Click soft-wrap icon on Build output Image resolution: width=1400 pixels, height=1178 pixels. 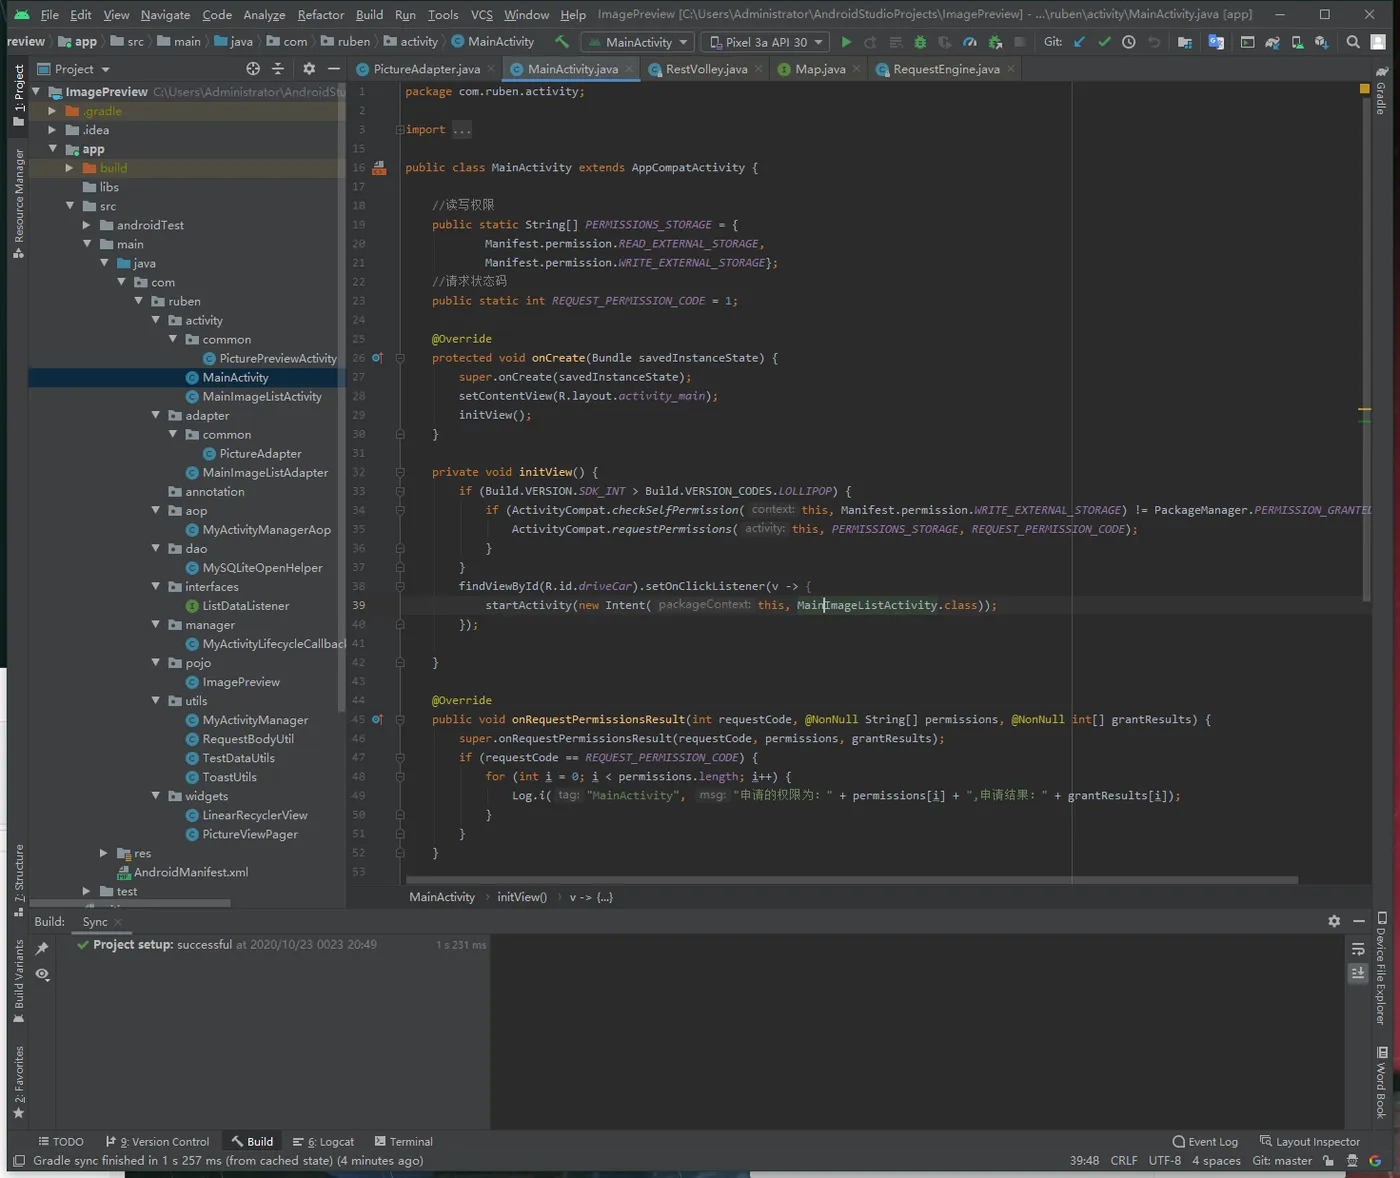tap(1358, 949)
